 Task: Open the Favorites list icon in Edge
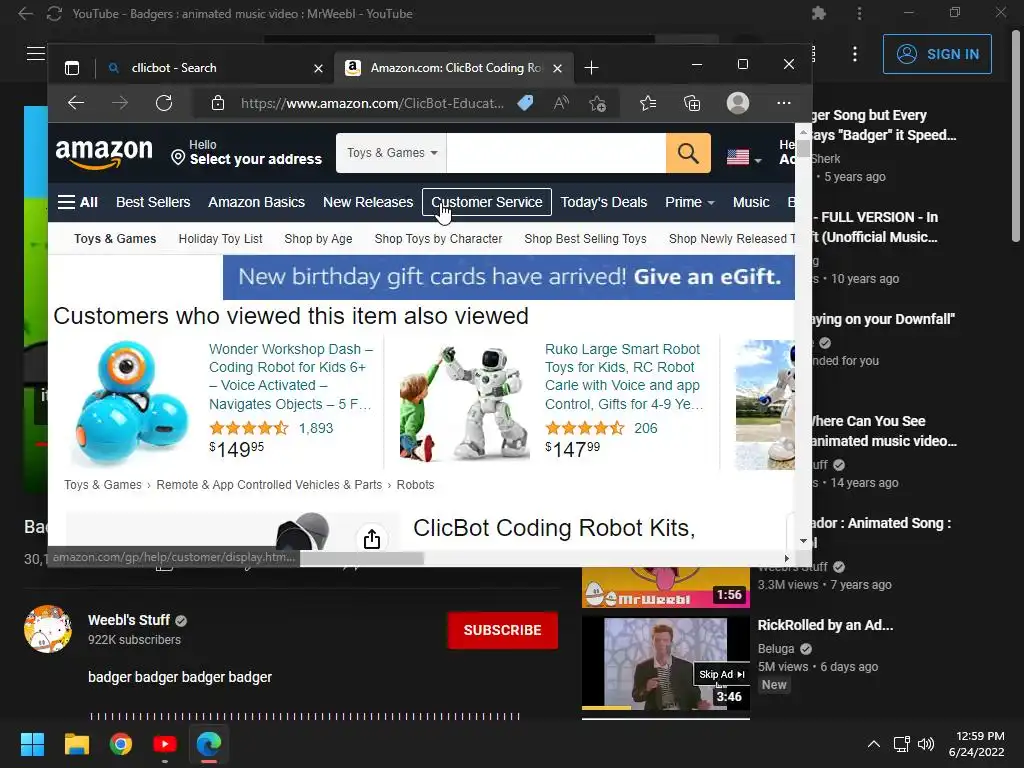pos(648,103)
